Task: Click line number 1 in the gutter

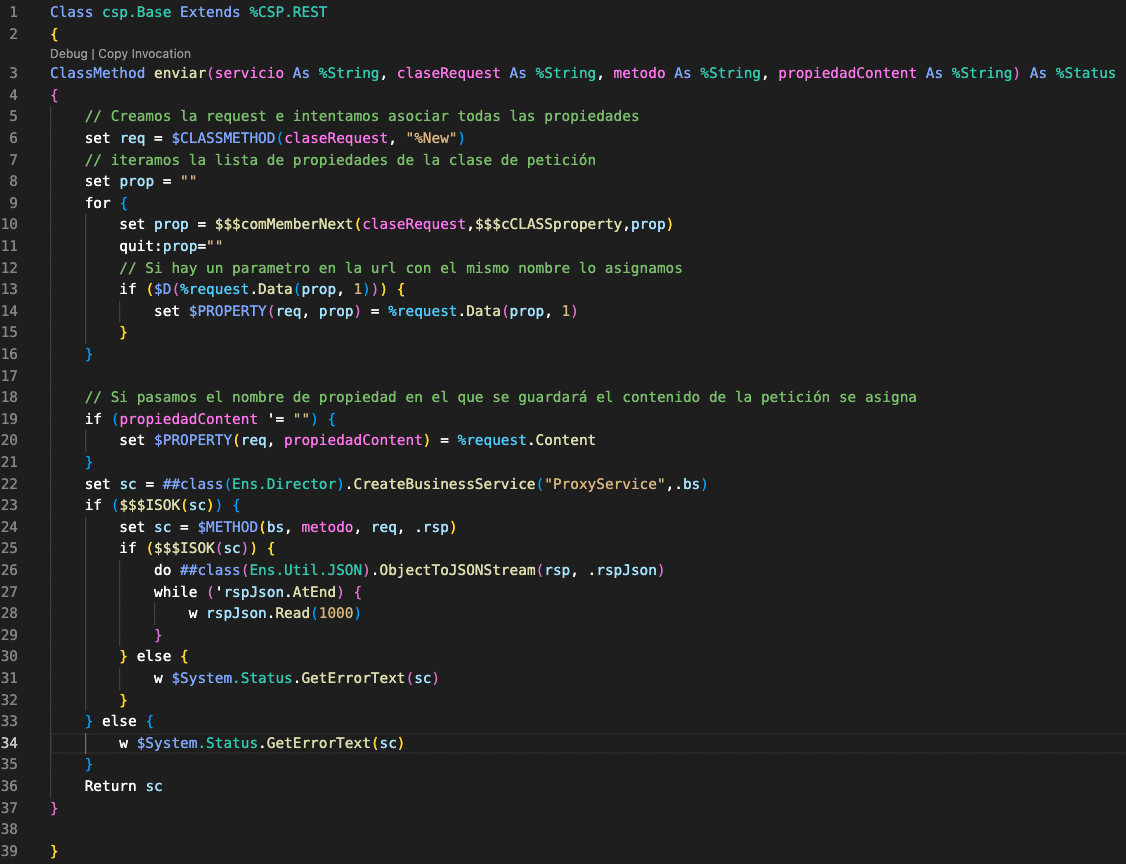Action: coord(13,13)
